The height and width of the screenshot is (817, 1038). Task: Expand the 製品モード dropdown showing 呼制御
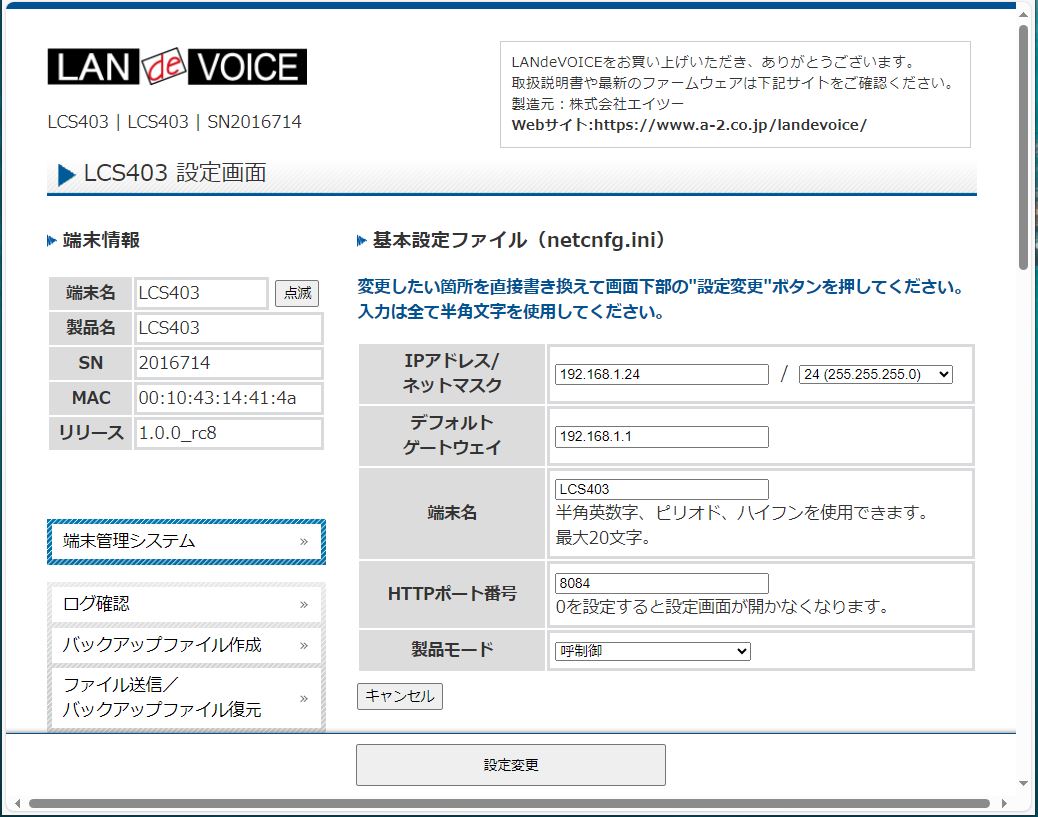point(652,651)
